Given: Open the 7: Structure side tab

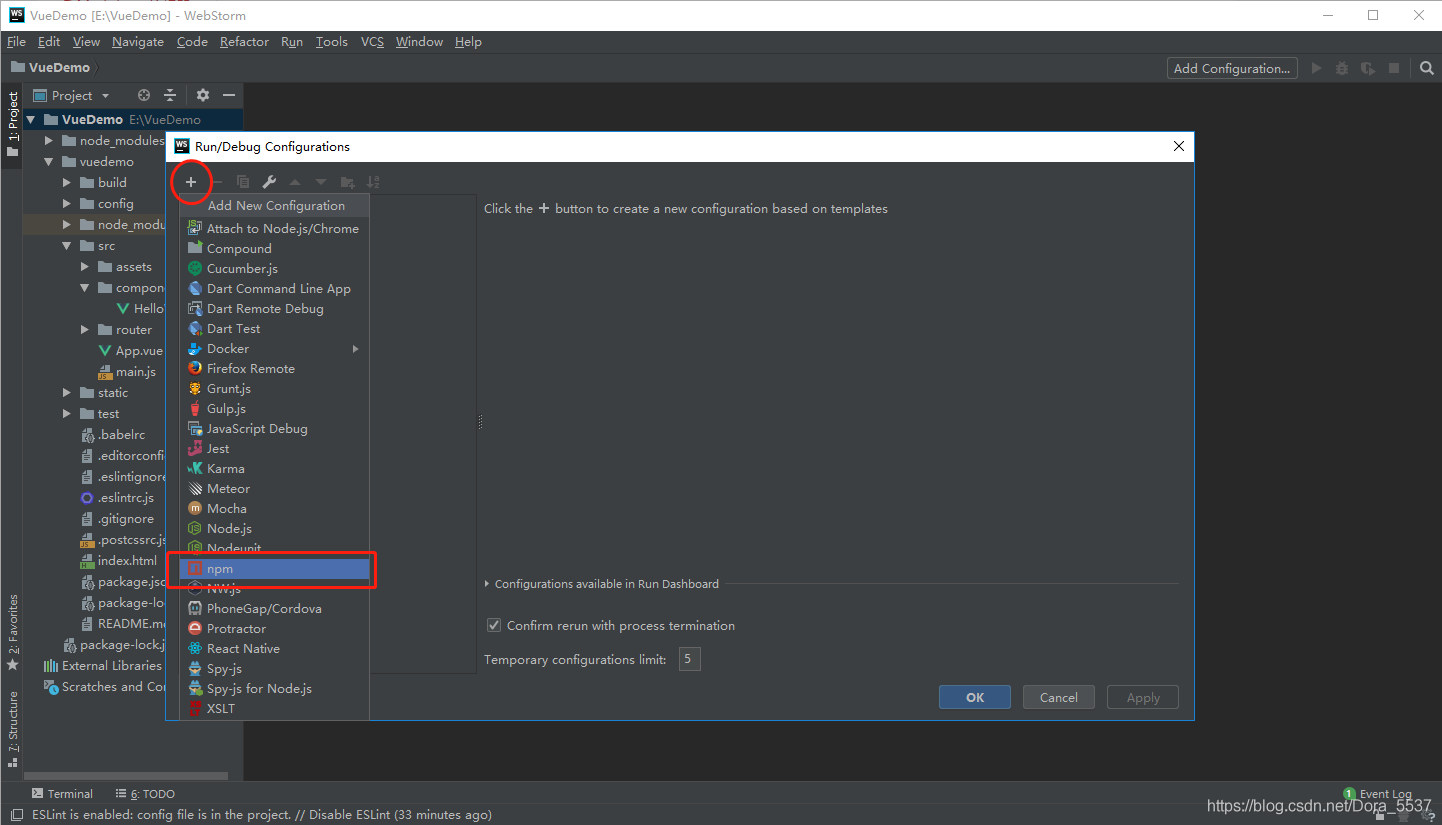Looking at the screenshot, I should 13,729.
